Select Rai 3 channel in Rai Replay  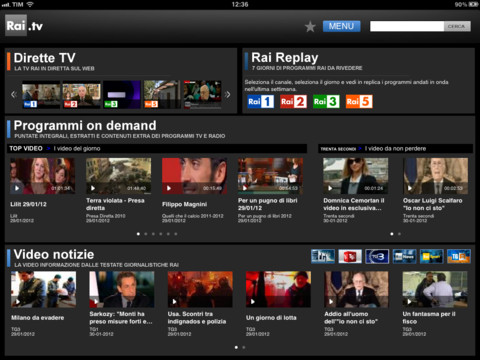[x=326, y=101]
